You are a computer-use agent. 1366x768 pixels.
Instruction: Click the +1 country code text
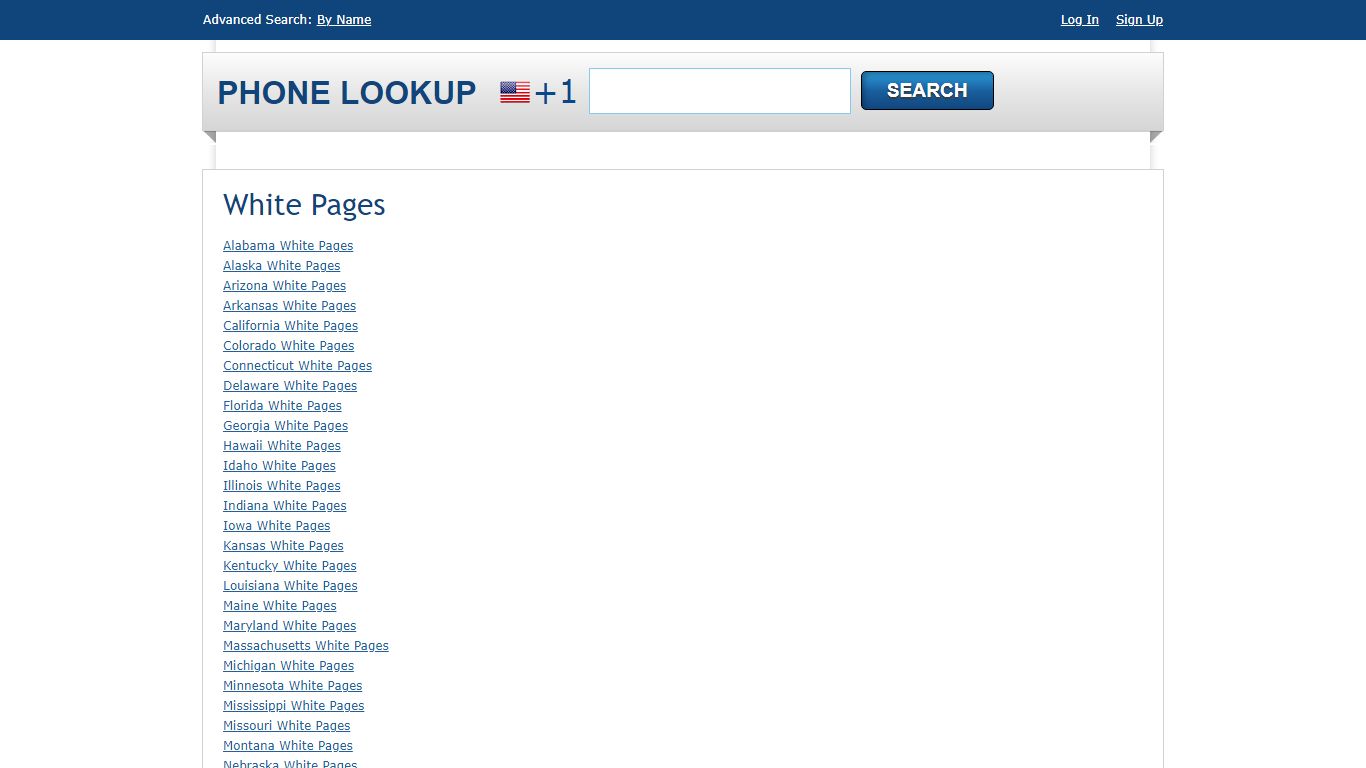point(556,93)
